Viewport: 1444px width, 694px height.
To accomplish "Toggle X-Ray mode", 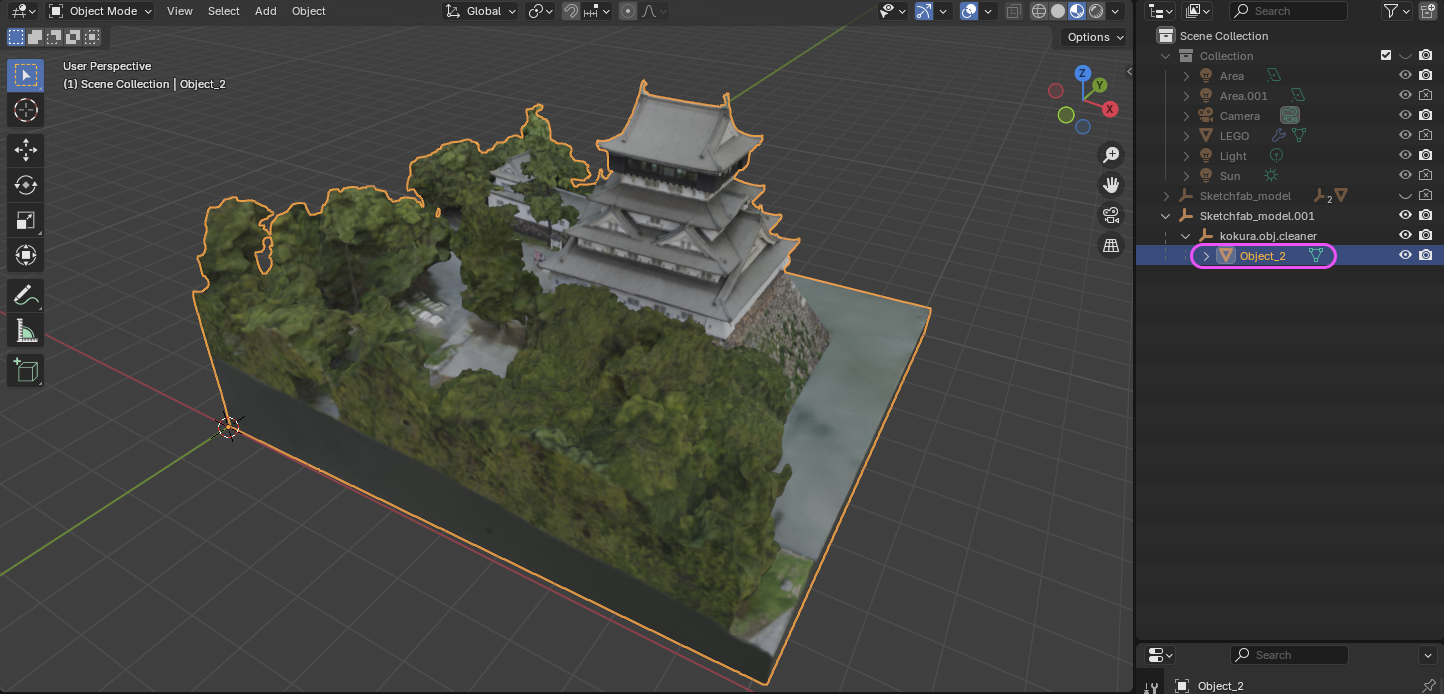I will click(x=1014, y=11).
